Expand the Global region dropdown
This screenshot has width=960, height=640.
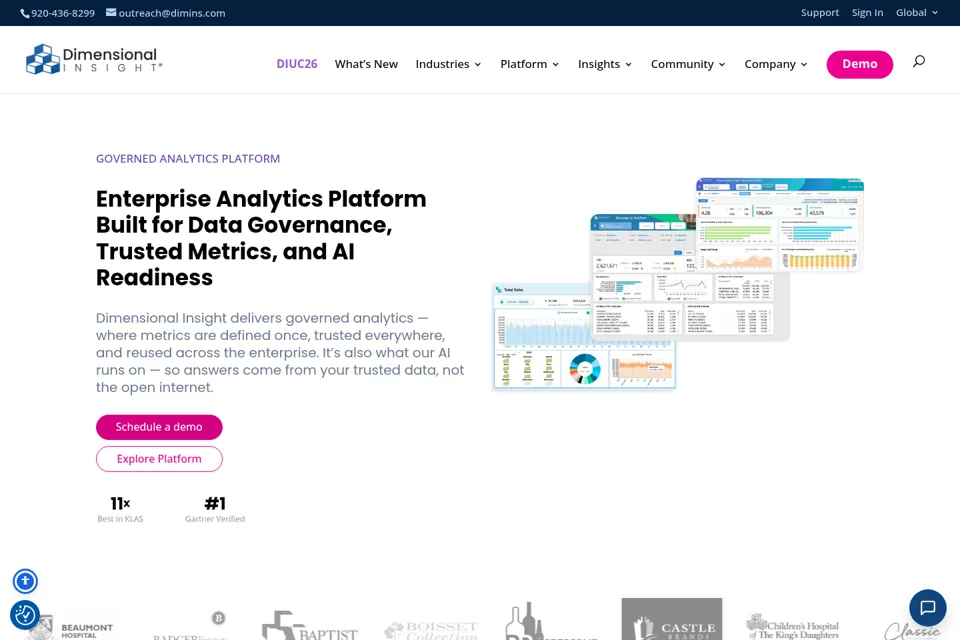point(917,12)
